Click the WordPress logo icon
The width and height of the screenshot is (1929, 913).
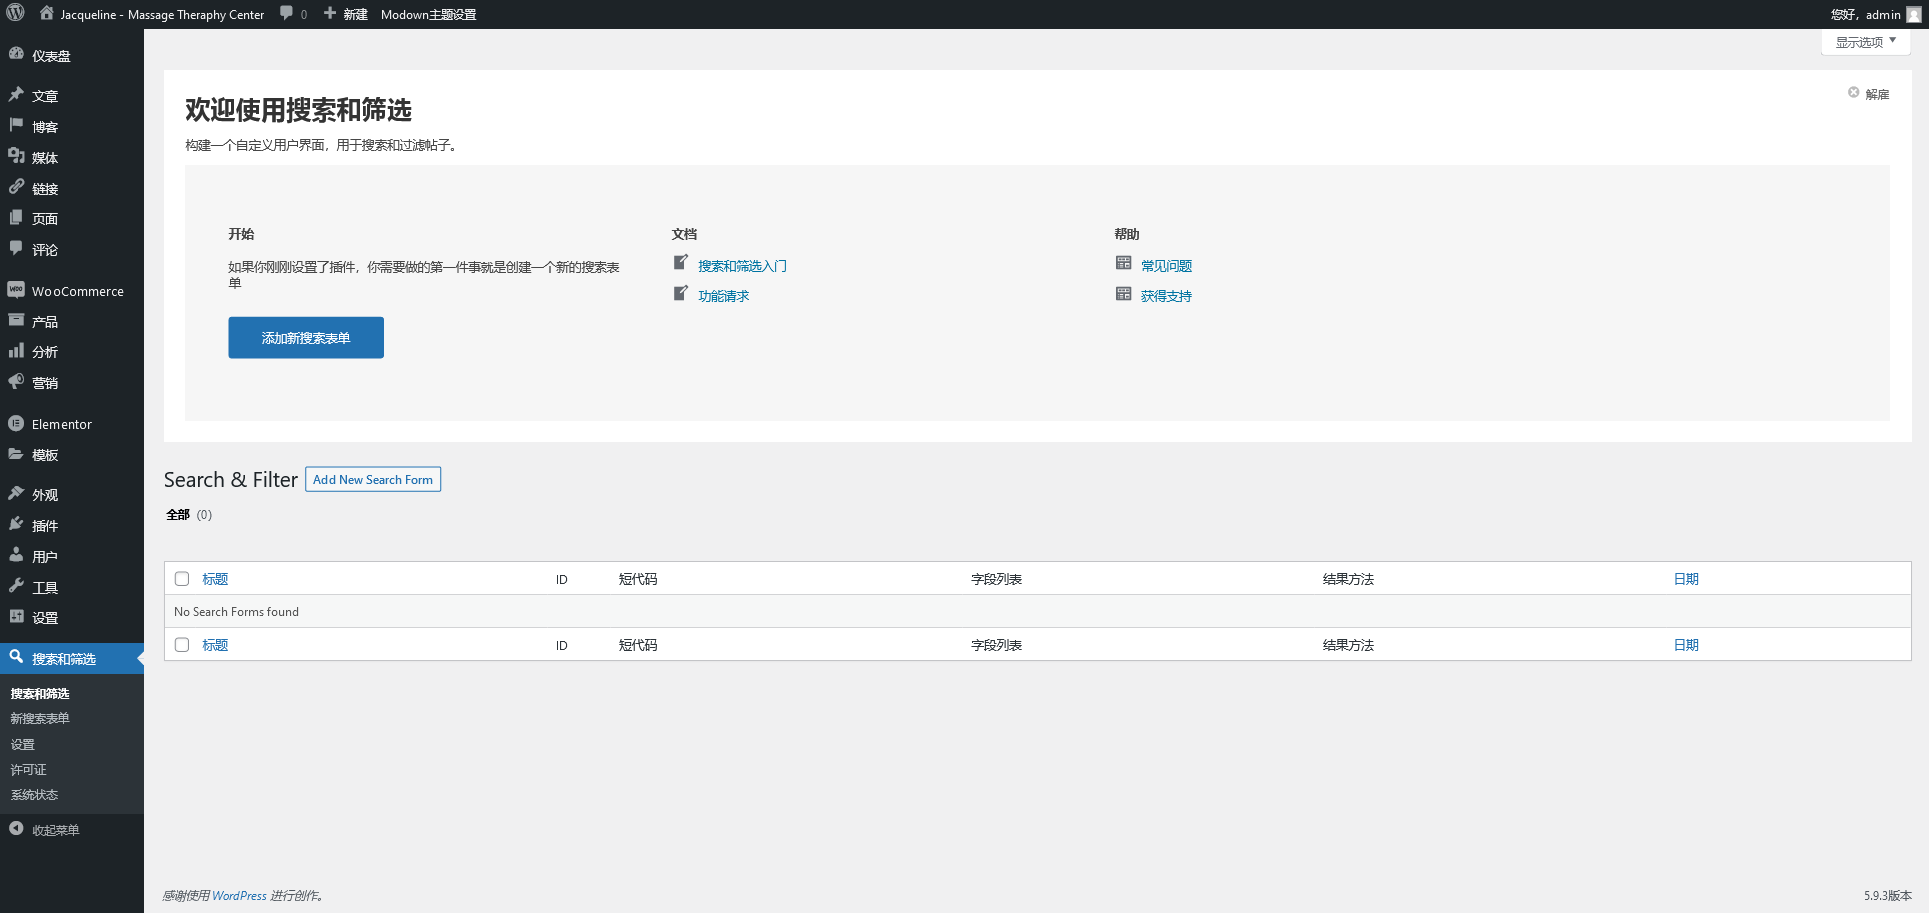(15, 14)
